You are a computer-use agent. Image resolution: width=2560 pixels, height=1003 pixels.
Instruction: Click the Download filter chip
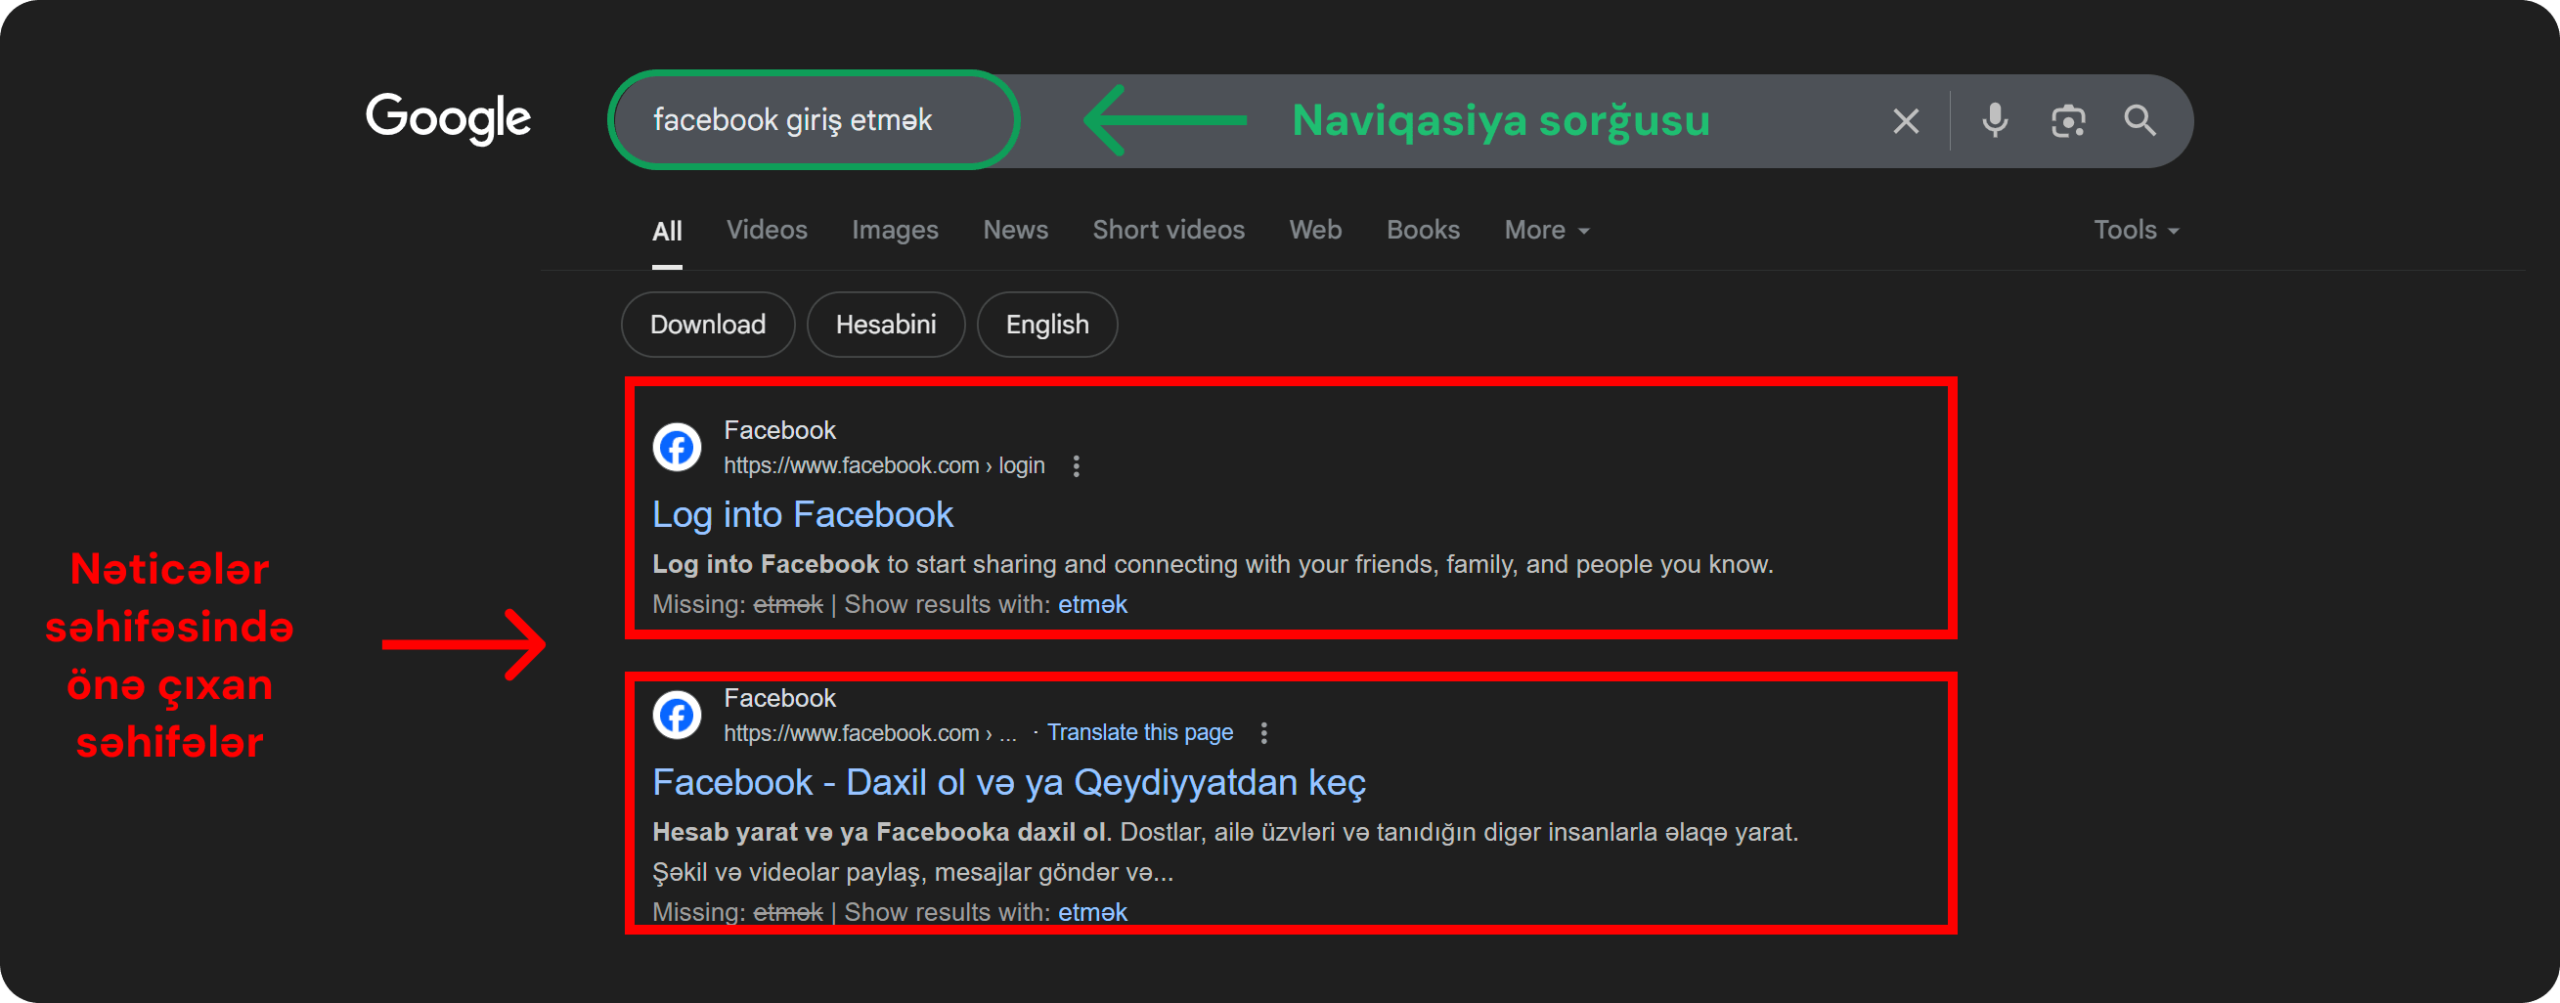[x=708, y=325]
